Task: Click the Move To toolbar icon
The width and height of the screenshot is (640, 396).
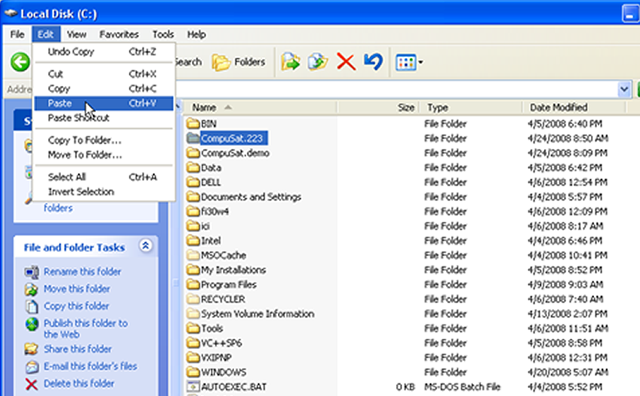Action: pyautogui.click(x=290, y=62)
